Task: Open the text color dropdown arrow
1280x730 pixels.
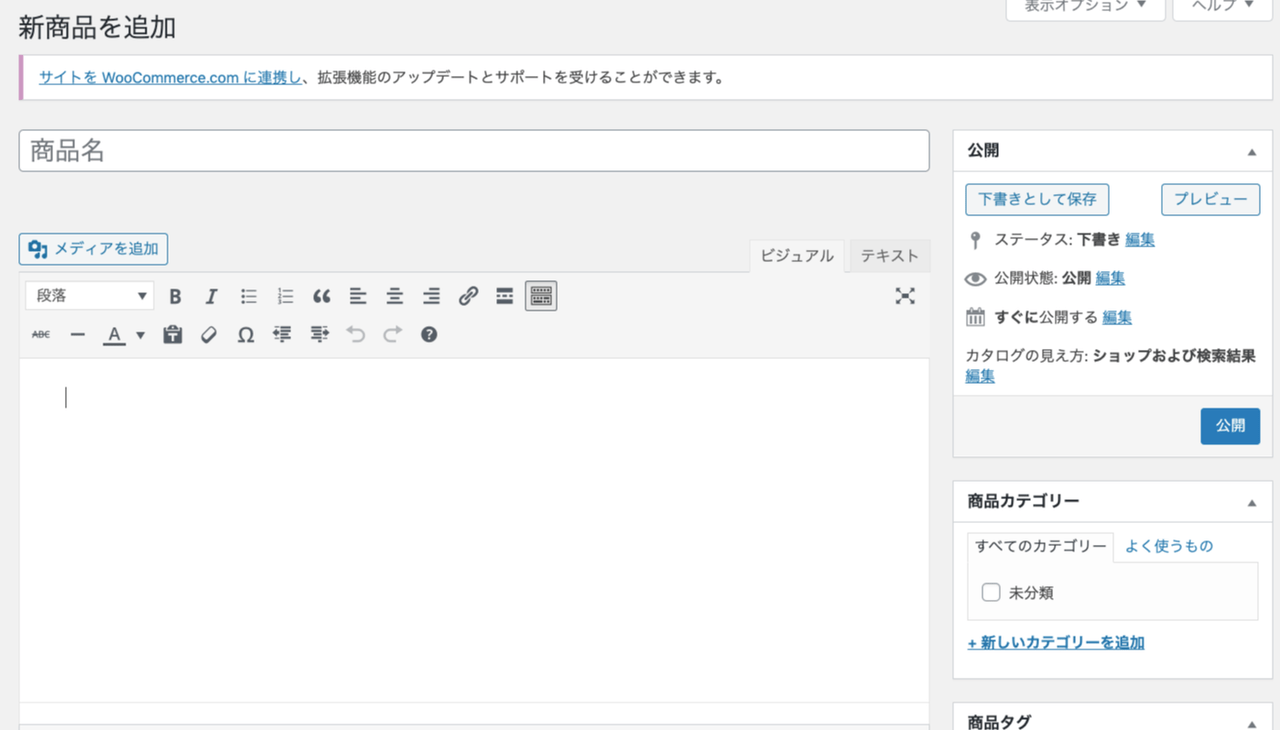Action: coord(140,335)
